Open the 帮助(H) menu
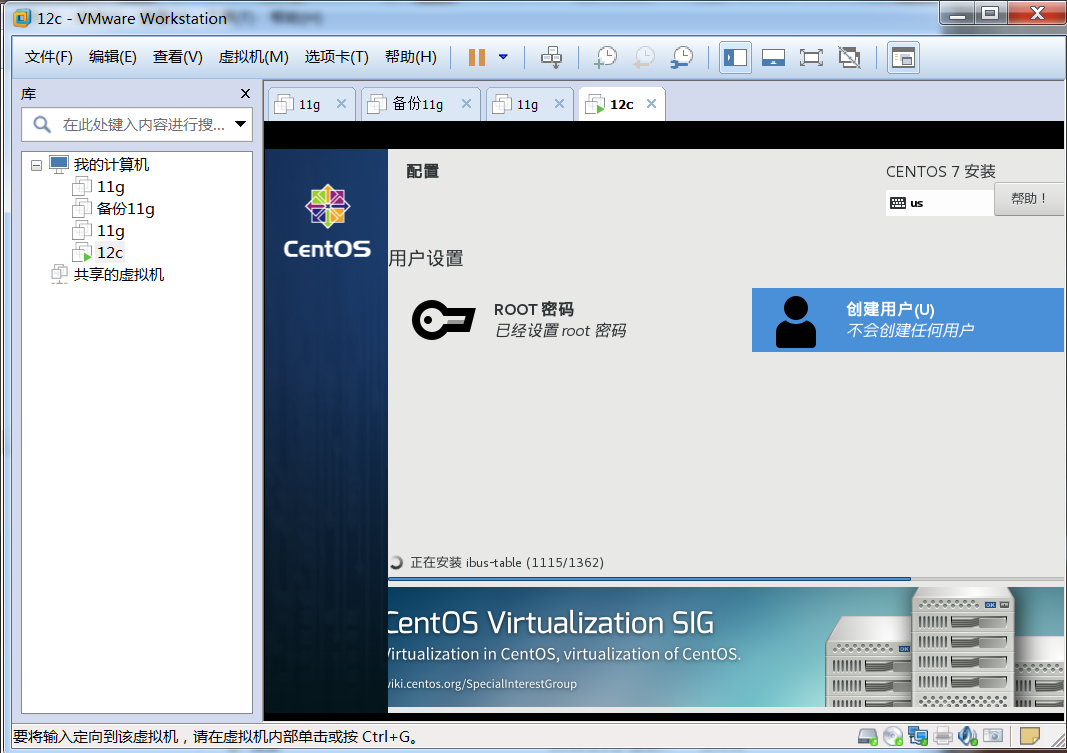Viewport: 1067px width, 753px height. click(x=410, y=56)
